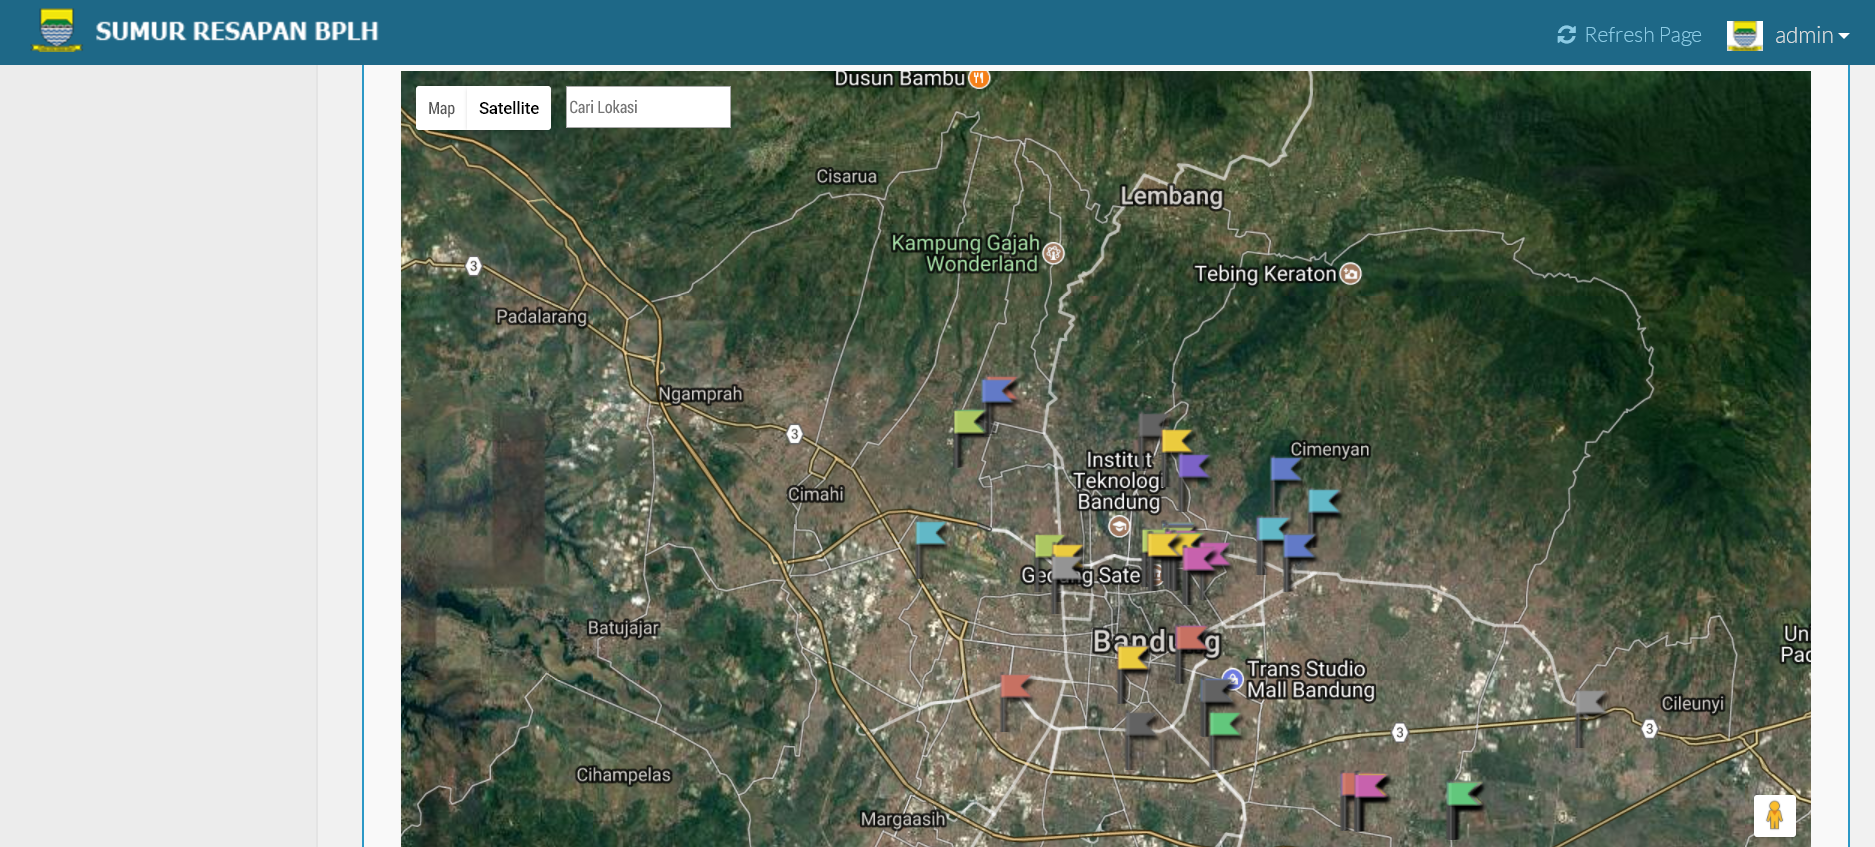Click the city emblem logo in header
1875x847 pixels.
click(56, 30)
